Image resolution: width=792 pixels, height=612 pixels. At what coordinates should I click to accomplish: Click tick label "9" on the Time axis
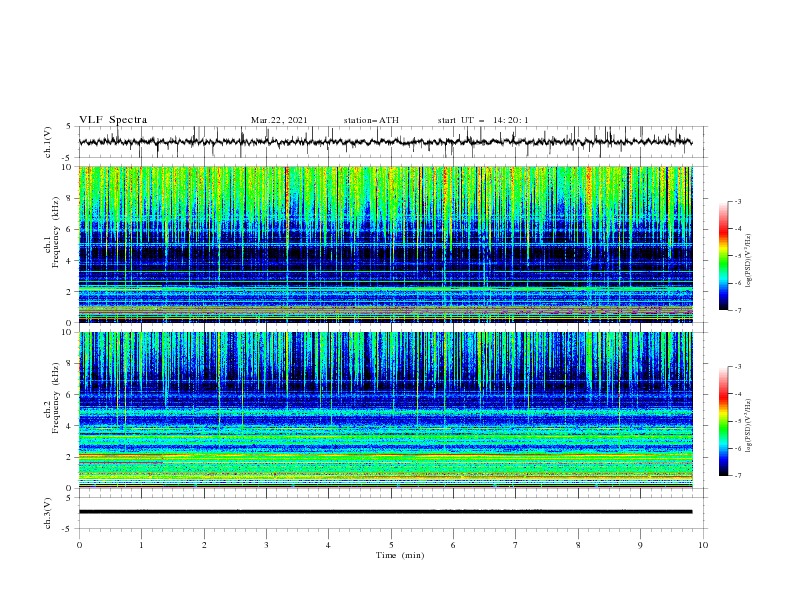[641, 545]
